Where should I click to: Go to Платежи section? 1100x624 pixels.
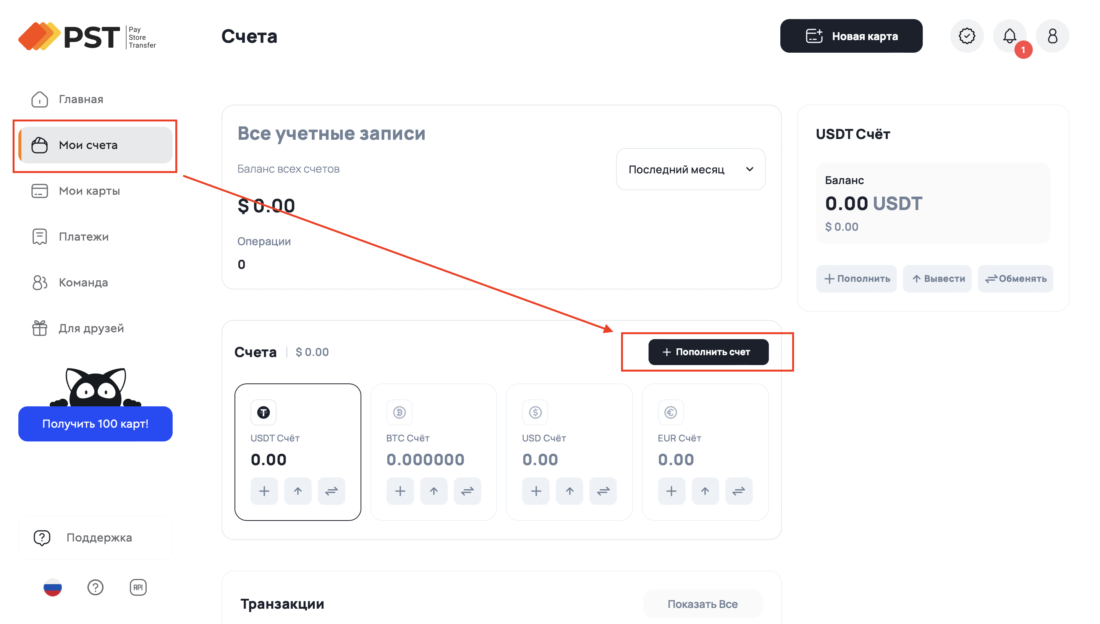pos(83,237)
